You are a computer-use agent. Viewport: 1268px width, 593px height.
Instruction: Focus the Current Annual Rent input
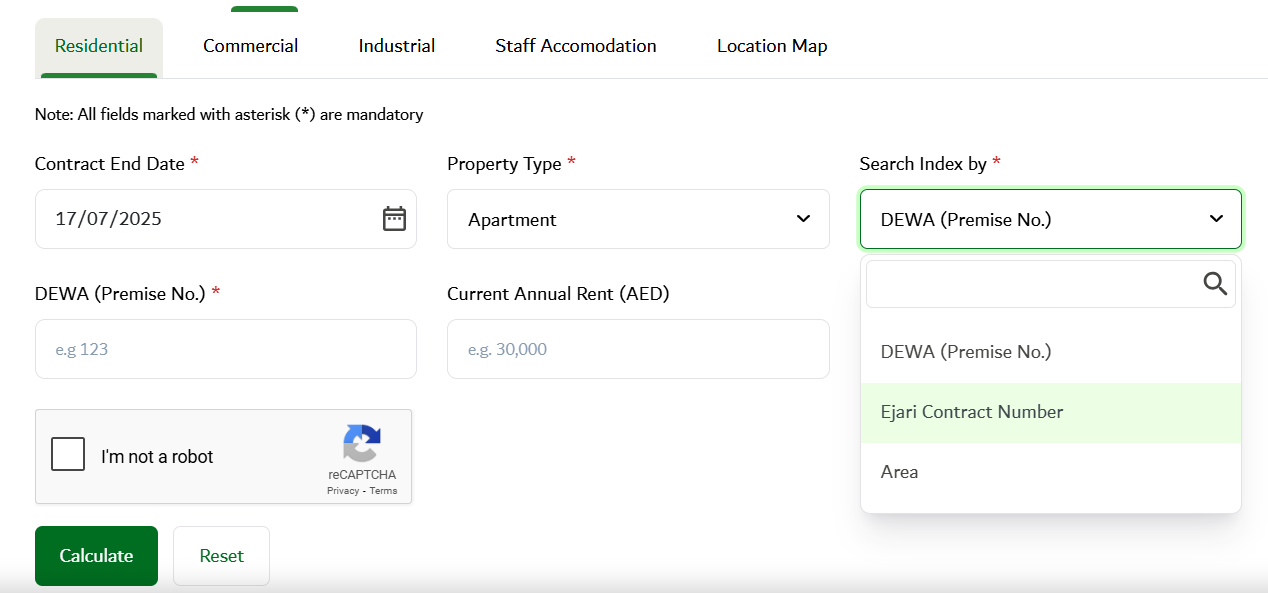tap(638, 349)
